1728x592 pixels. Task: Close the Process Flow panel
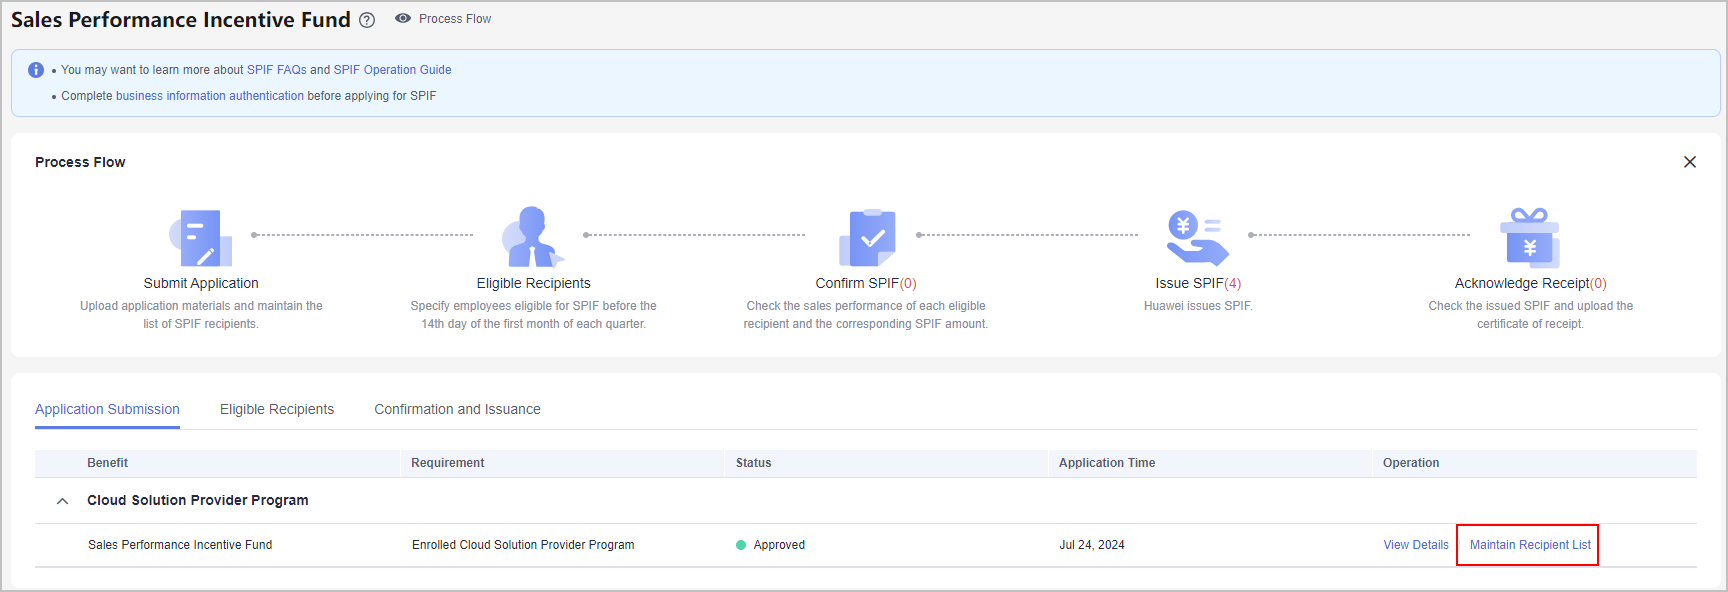pos(1690,162)
